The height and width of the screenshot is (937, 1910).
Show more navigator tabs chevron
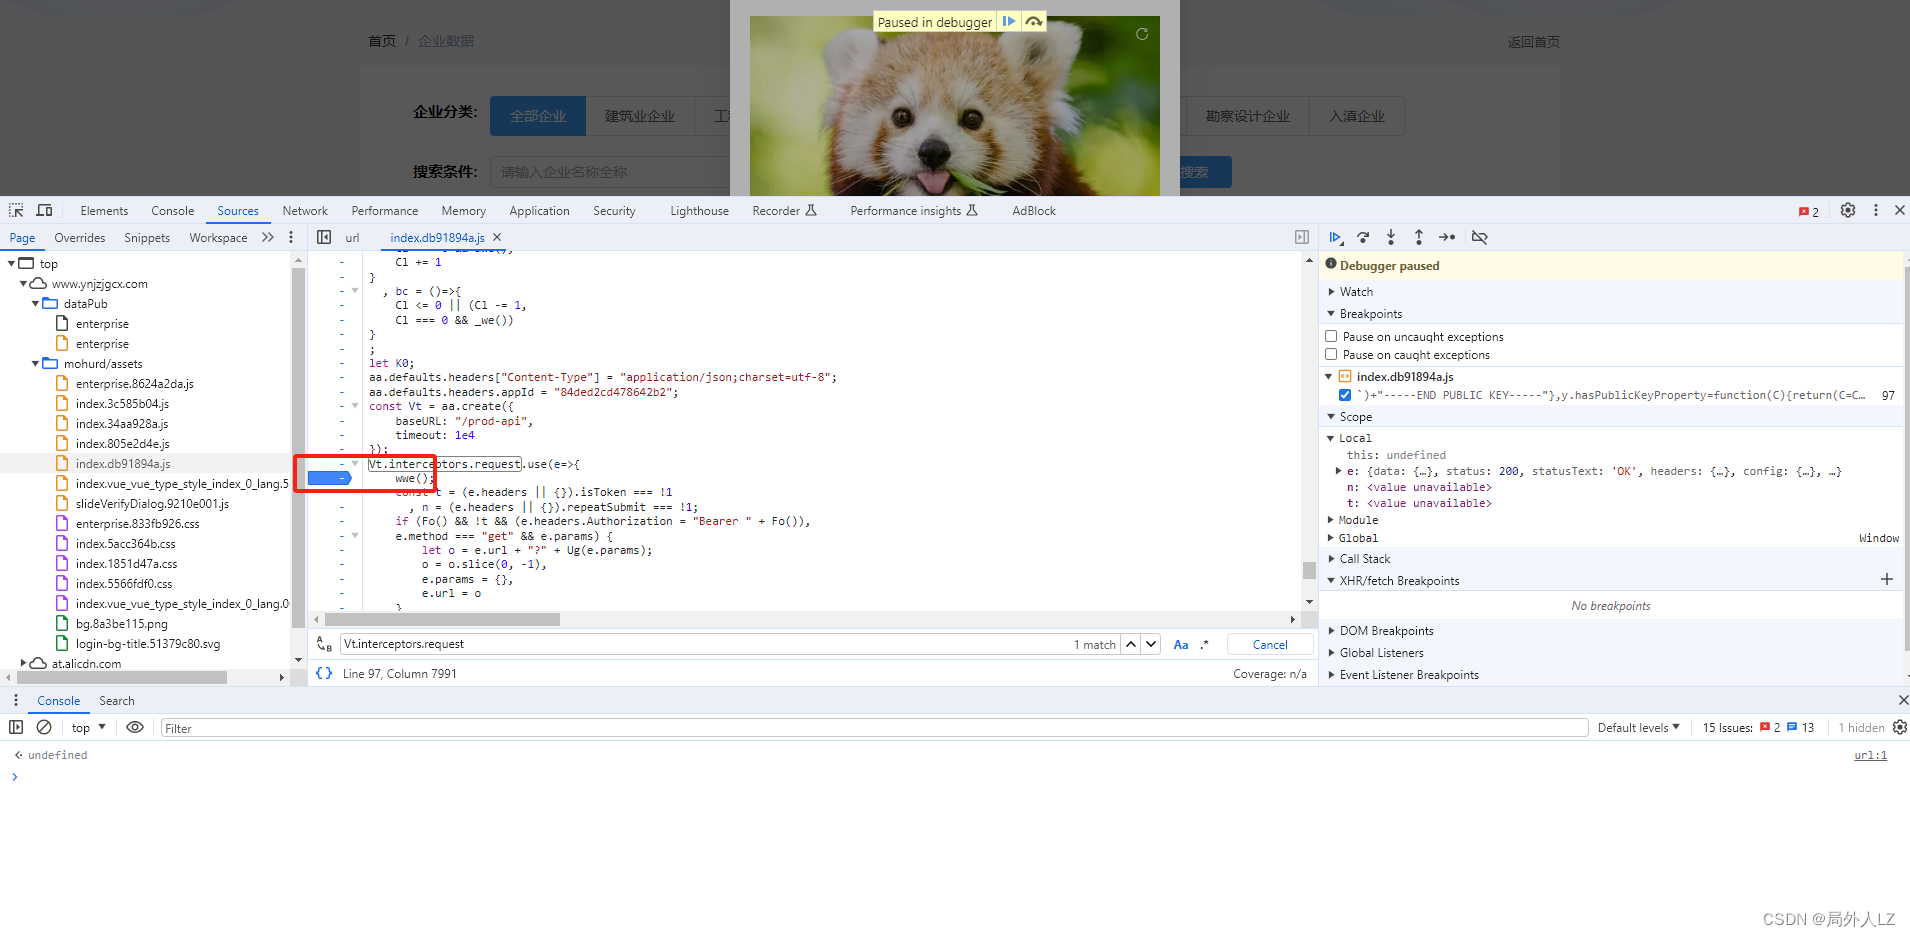pos(268,237)
